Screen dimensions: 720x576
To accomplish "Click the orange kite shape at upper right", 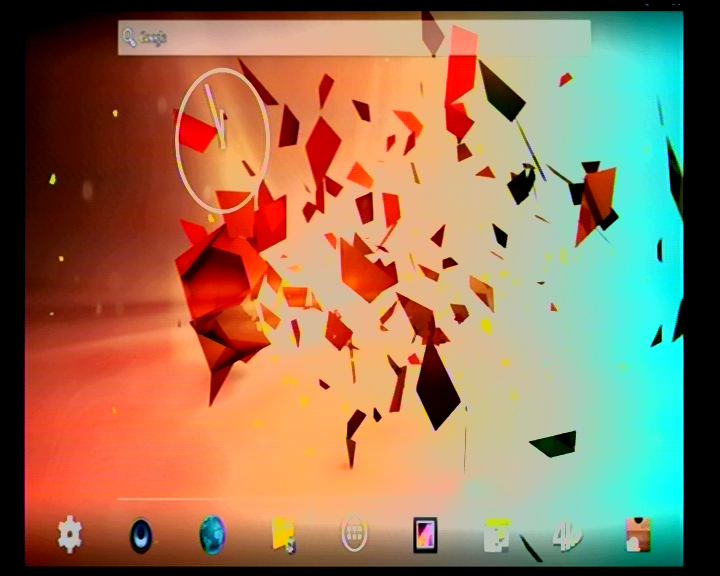I will pyautogui.click(x=595, y=200).
